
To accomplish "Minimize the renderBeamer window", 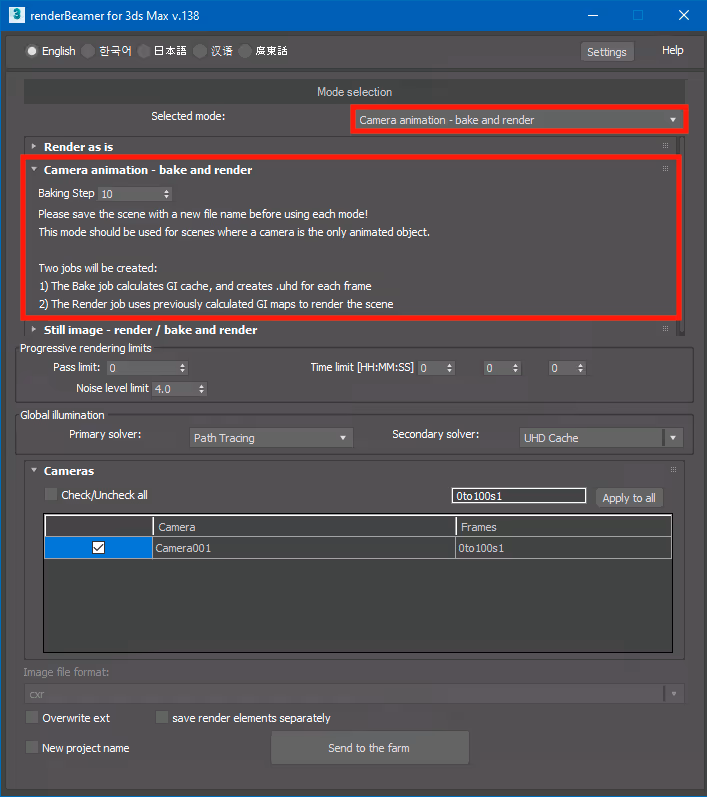I will point(593,15).
